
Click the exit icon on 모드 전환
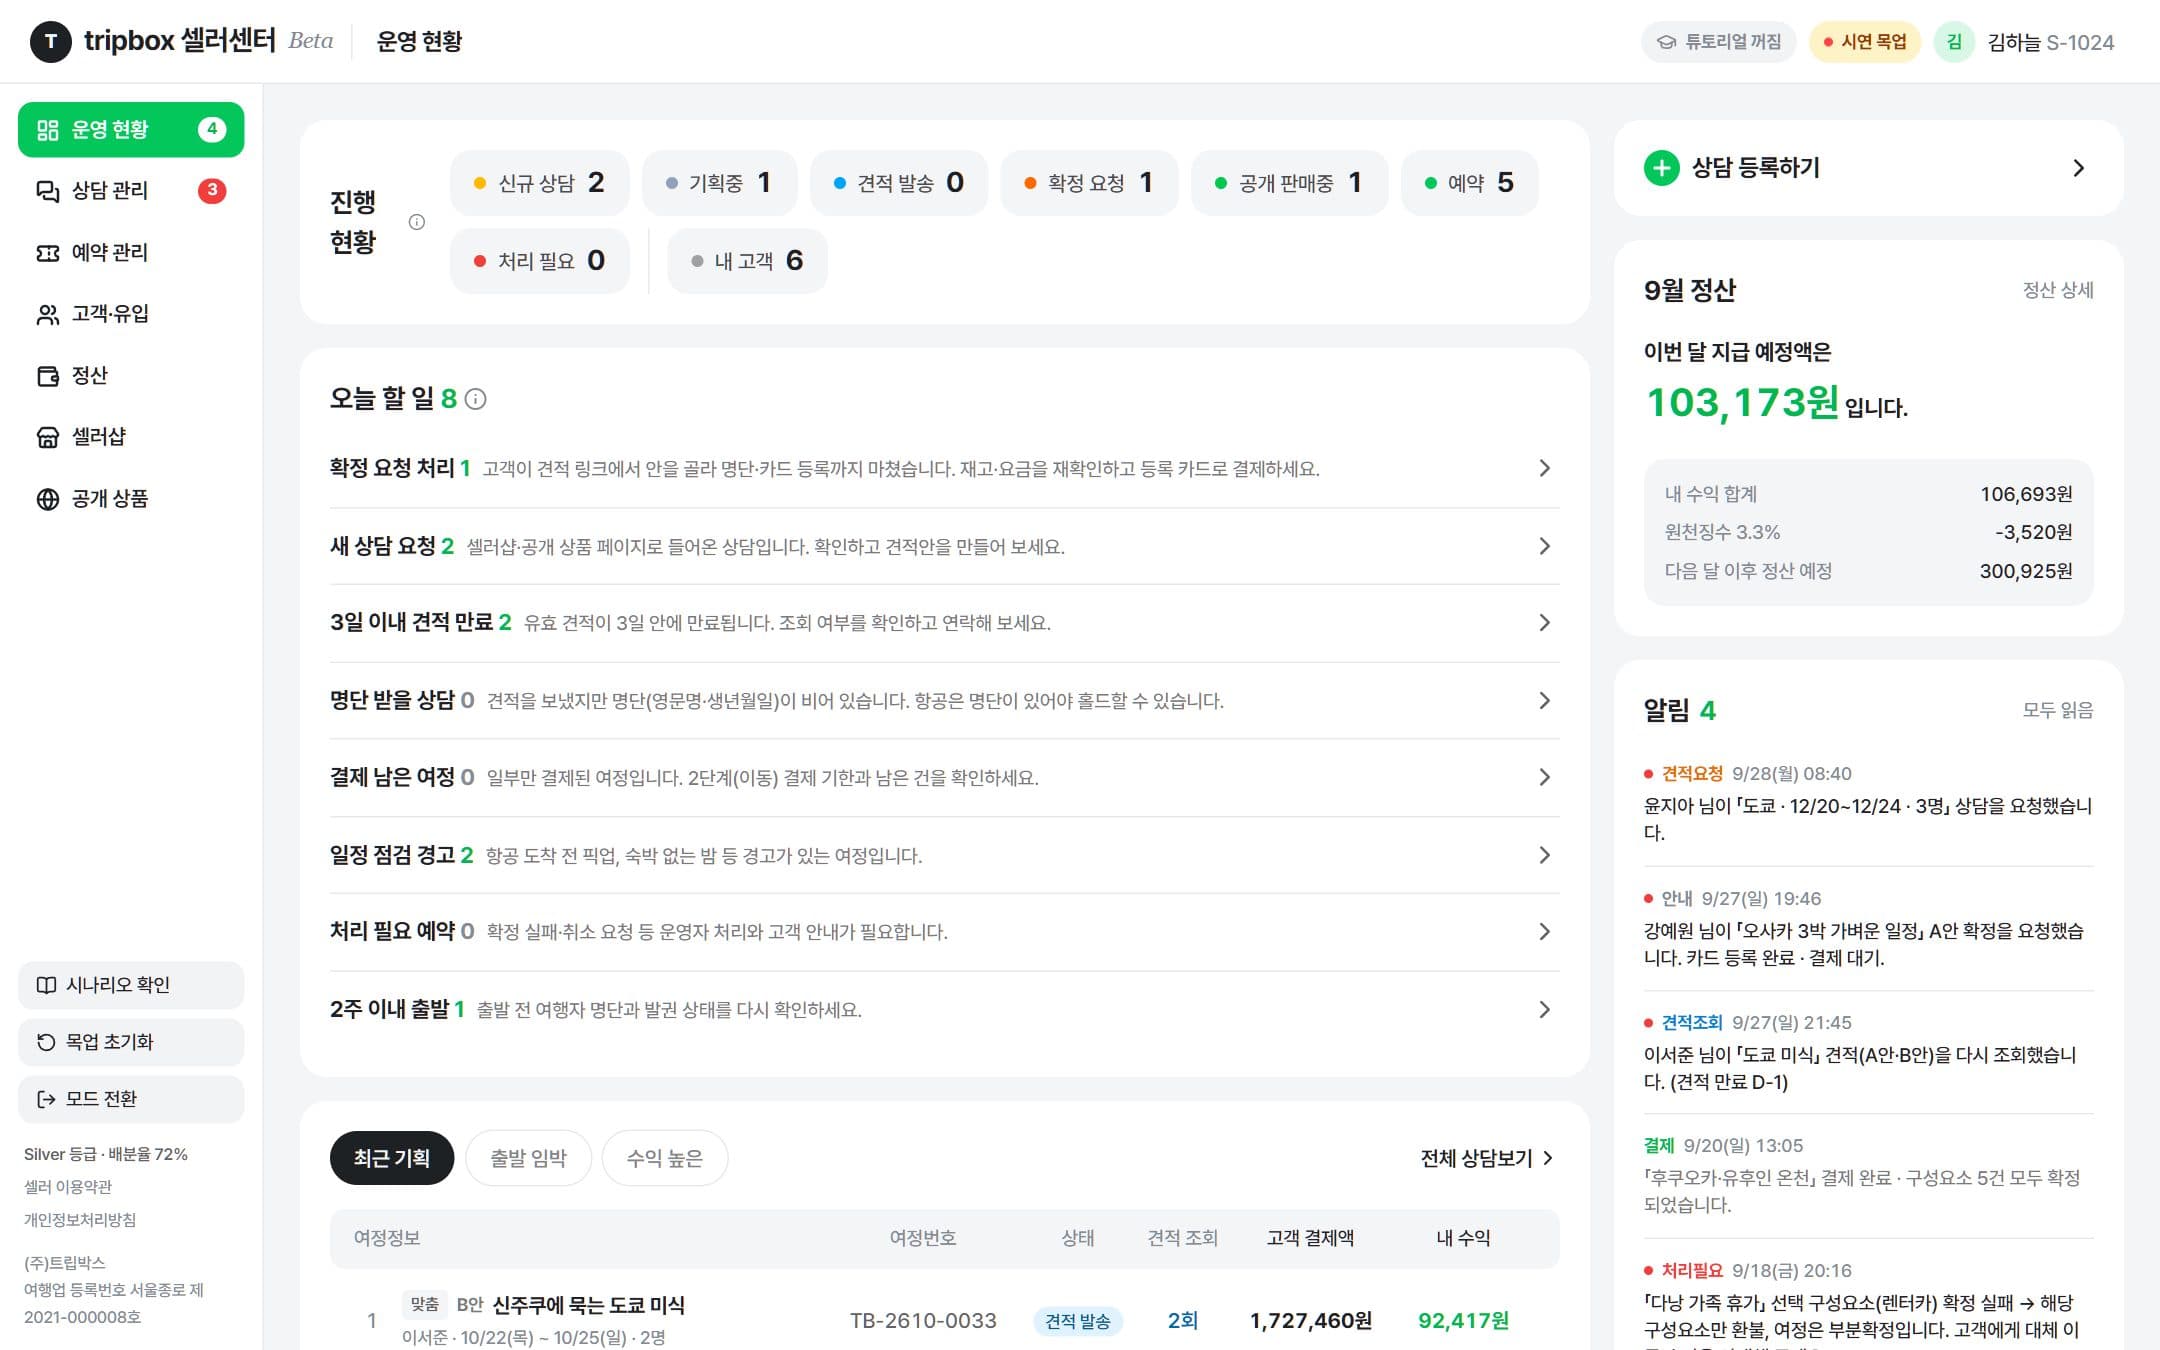point(46,1099)
